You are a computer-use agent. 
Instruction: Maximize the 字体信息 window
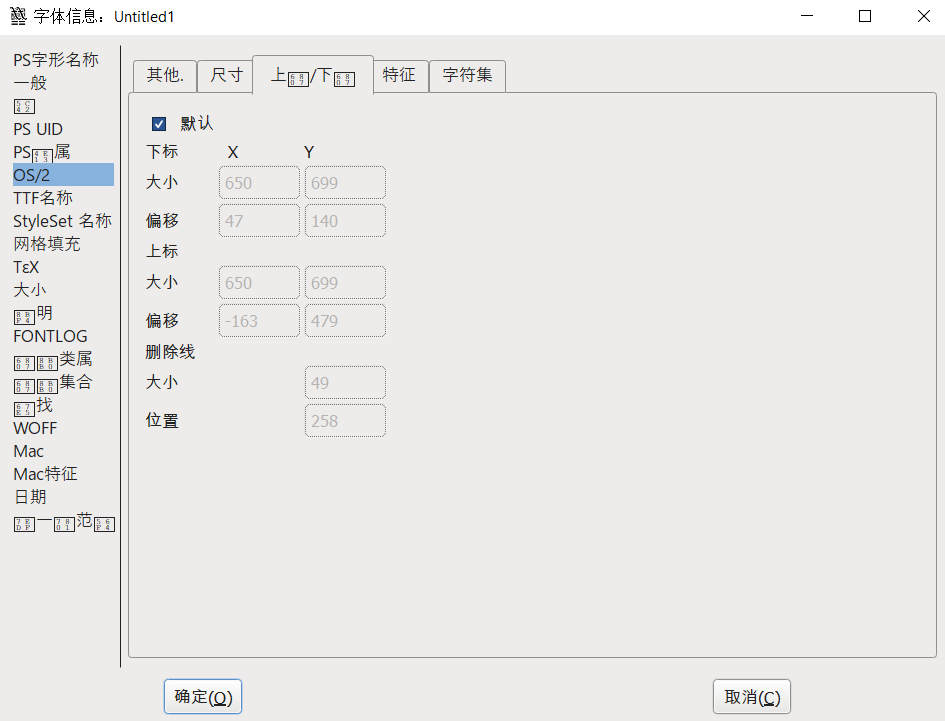pyautogui.click(x=865, y=16)
